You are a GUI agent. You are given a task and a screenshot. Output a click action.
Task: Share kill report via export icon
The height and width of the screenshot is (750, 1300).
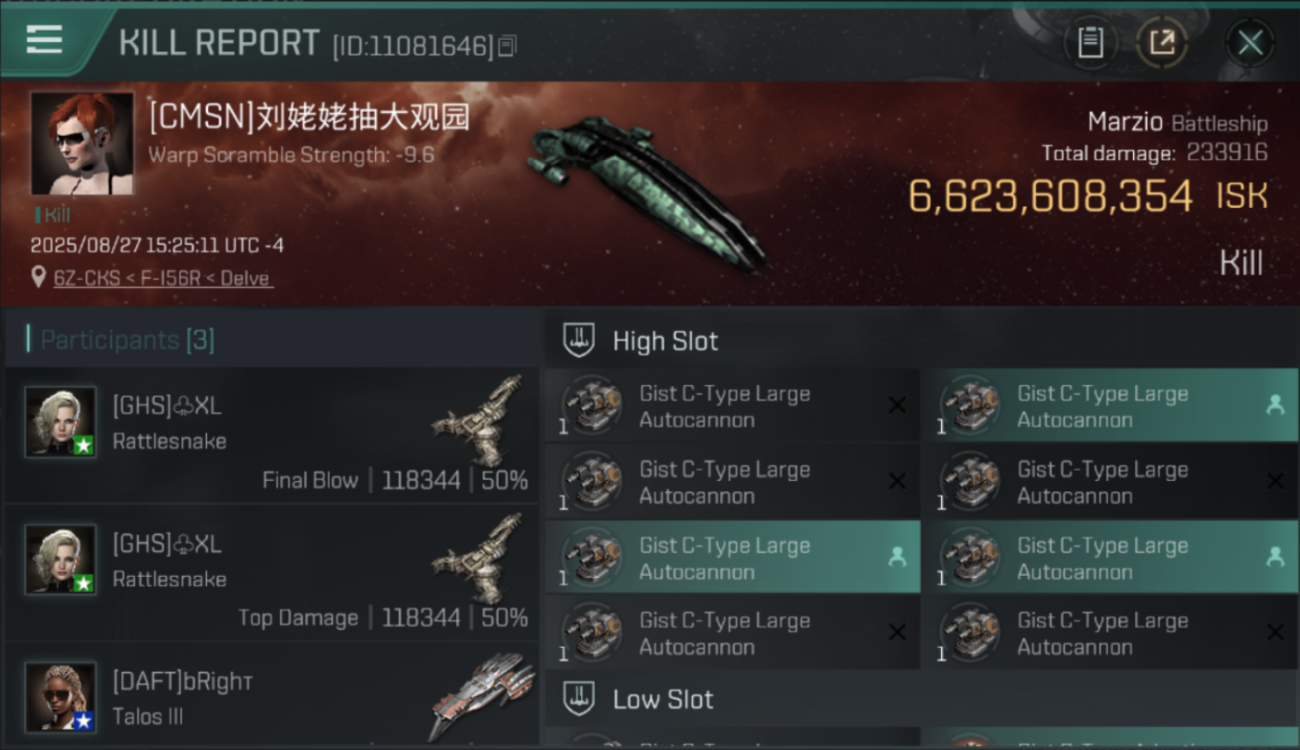point(1162,43)
